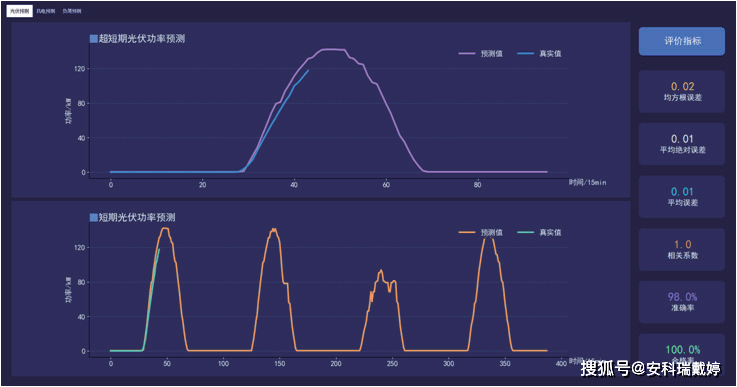This screenshot has width=737, height=387.
Task: Open the 负荷预测 tab
Action: pyautogui.click(x=72, y=11)
